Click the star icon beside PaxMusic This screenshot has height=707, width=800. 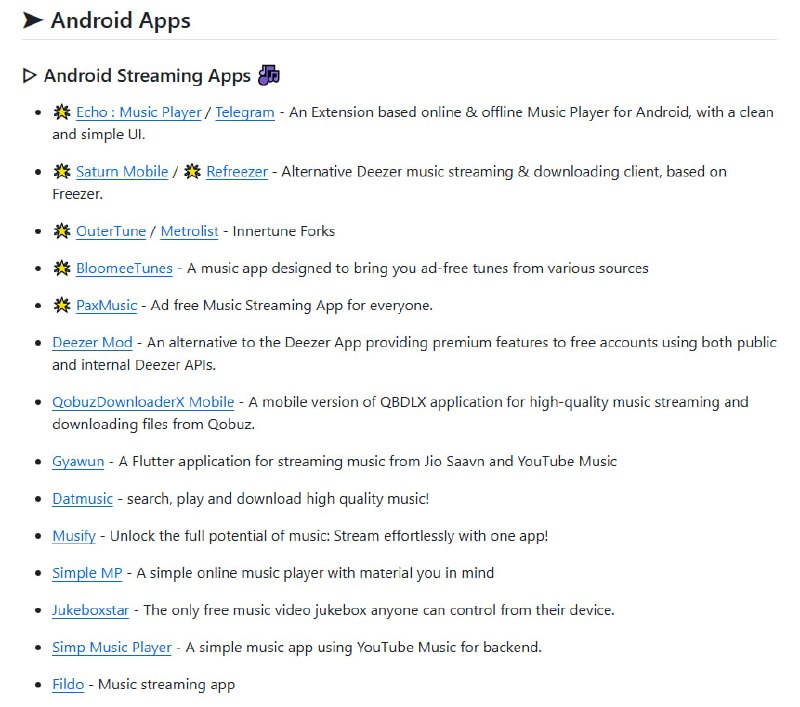pyautogui.click(x=62, y=305)
